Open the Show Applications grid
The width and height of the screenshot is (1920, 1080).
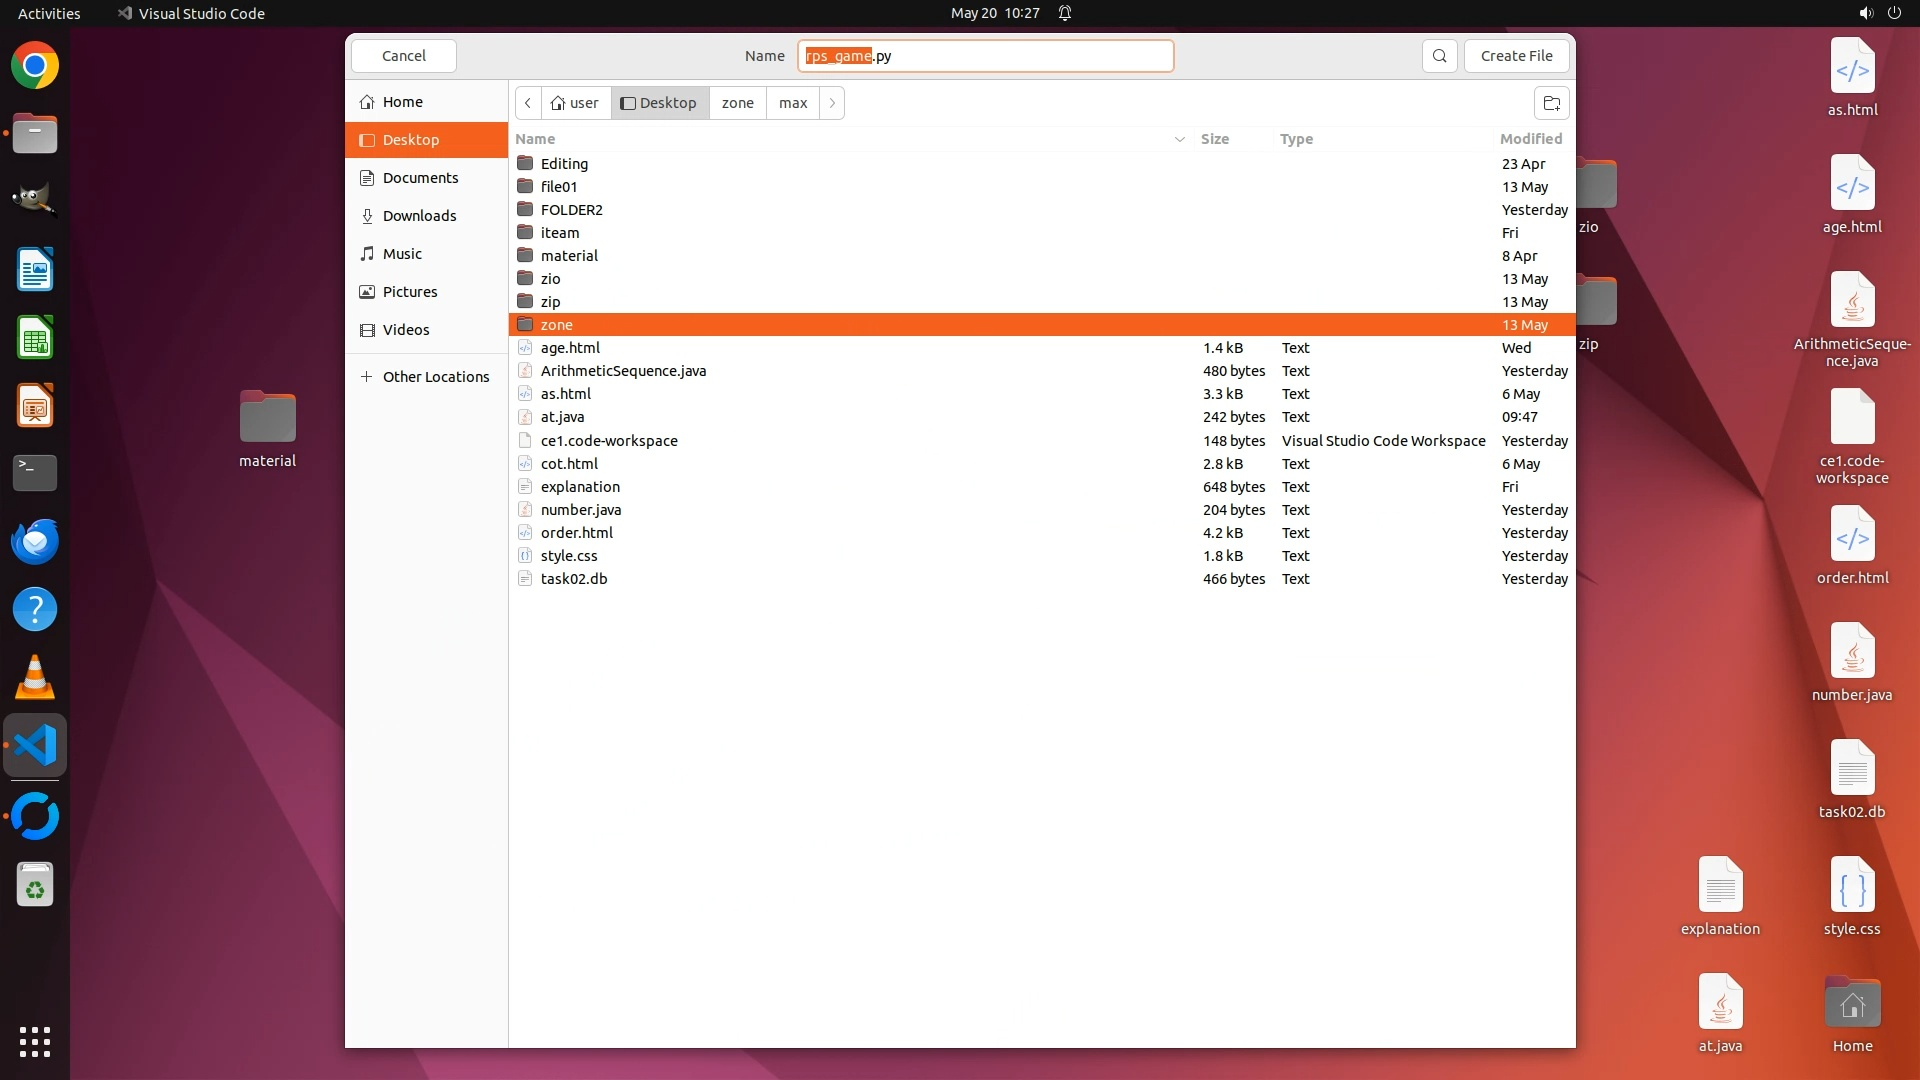coord(35,1041)
